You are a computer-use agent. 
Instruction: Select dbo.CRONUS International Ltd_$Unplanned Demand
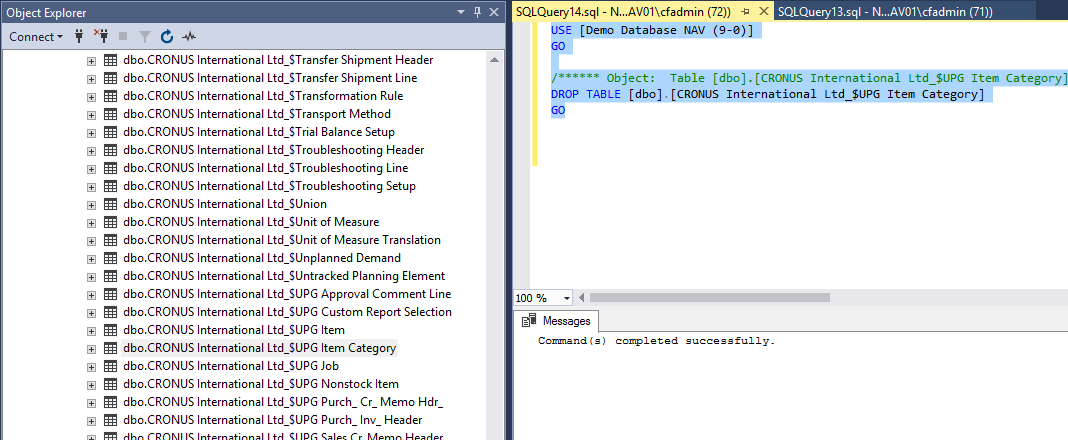click(x=262, y=258)
